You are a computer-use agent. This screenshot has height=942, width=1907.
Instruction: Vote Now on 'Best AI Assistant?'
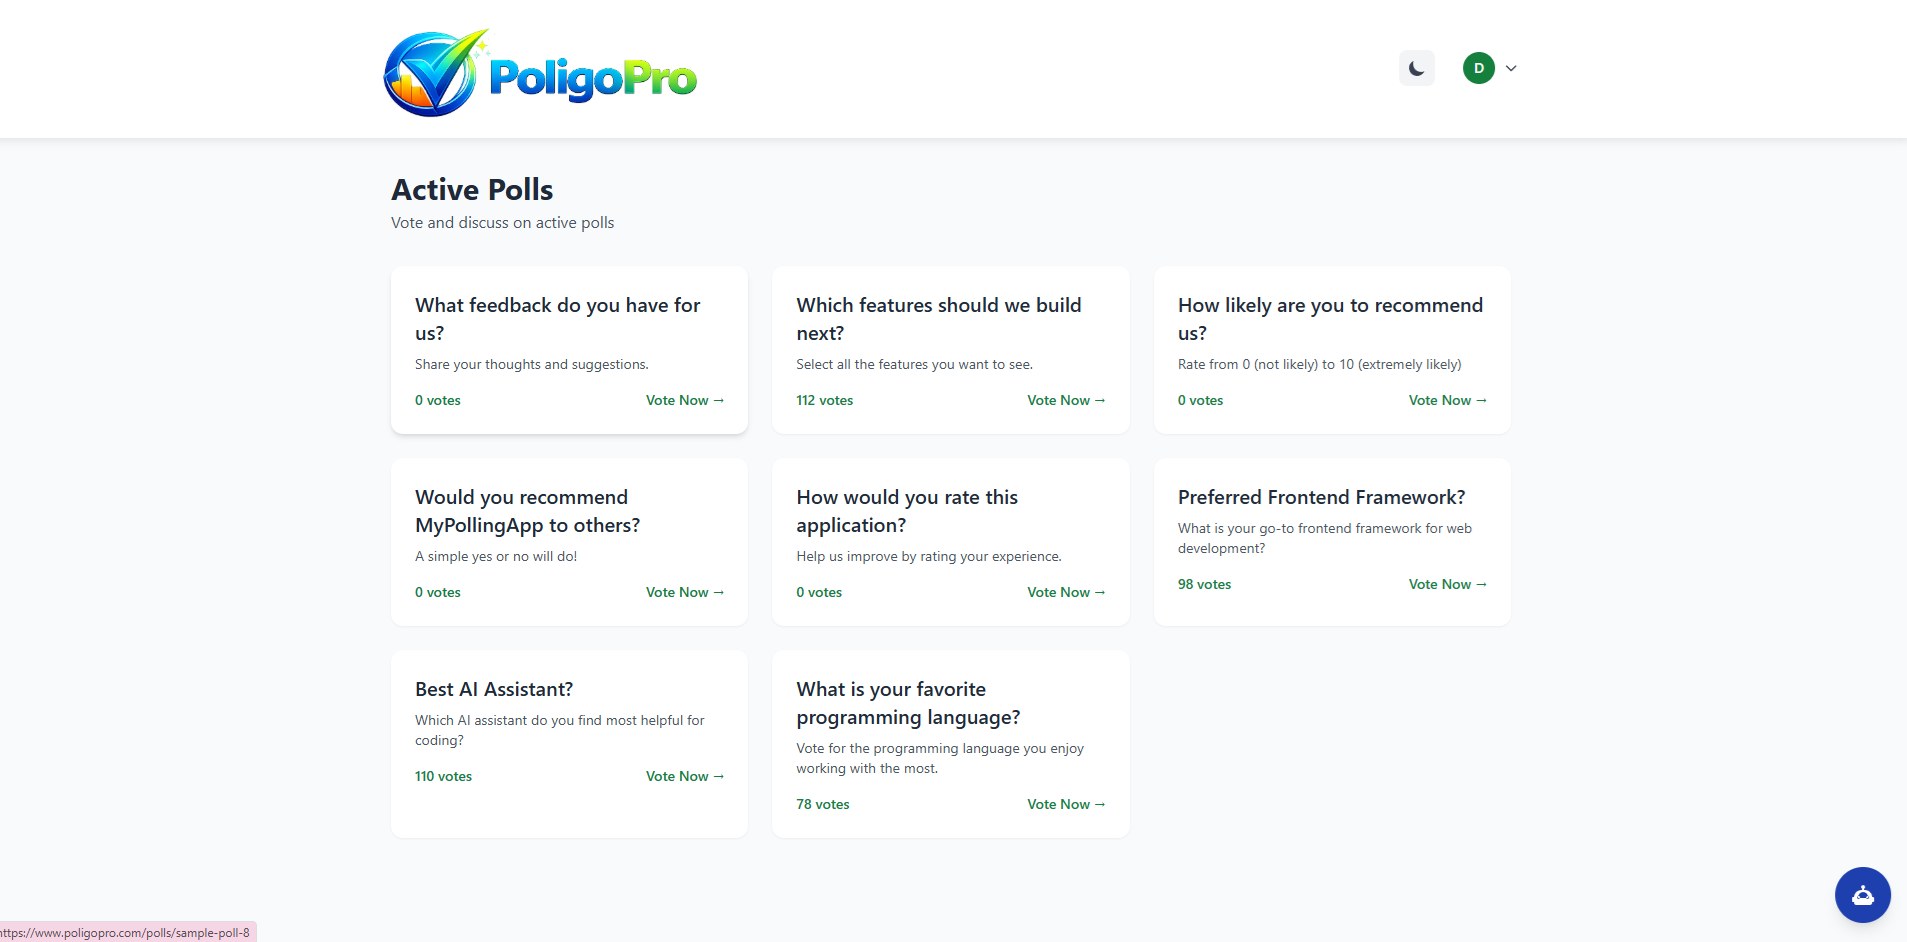(x=684, y=776)
